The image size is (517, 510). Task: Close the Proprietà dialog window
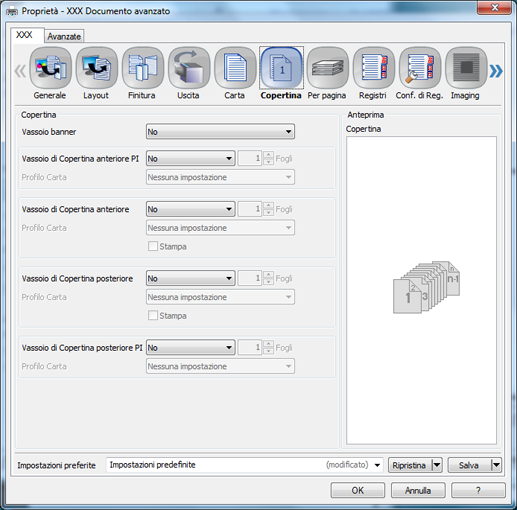pos(495,8)
